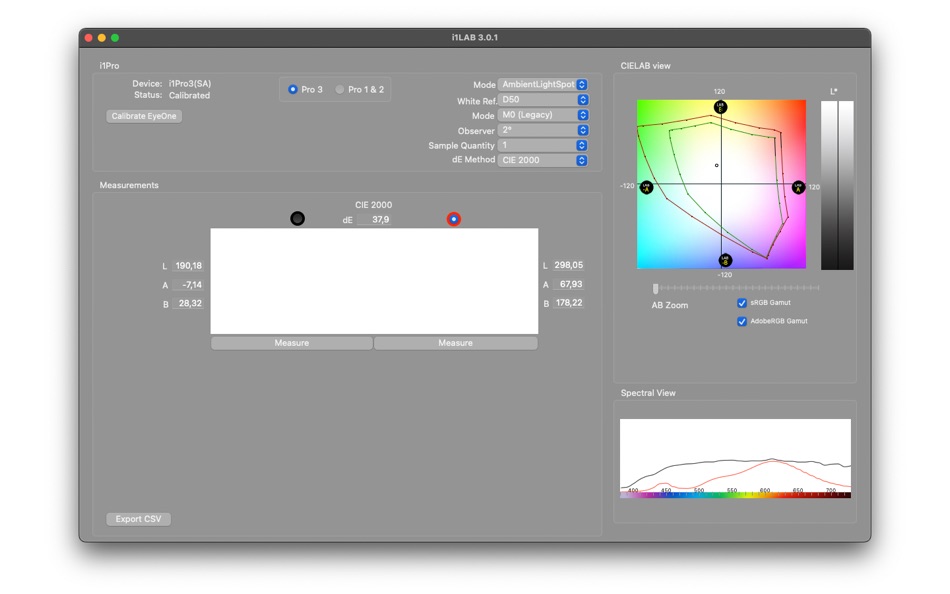Viewport: 950px width, 594px height.
Task: Click the left L value field 190,18
Action: 188,265
